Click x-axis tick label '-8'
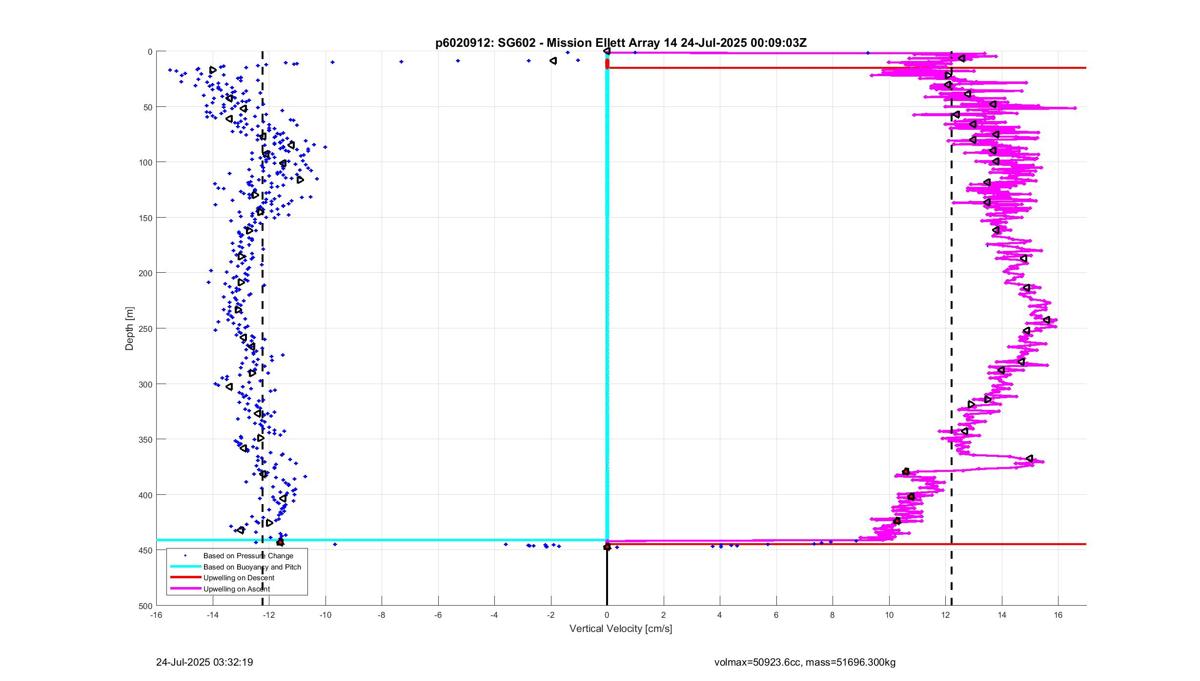1200x681 pixels. click(382, 615)
